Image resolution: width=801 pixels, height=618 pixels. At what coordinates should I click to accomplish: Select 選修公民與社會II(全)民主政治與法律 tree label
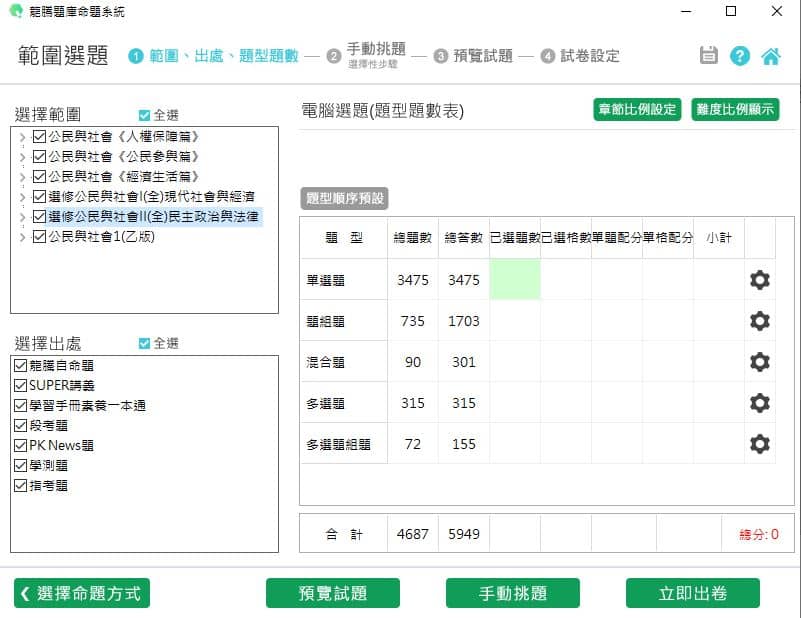pyautogui.click(x=153, y=217)
